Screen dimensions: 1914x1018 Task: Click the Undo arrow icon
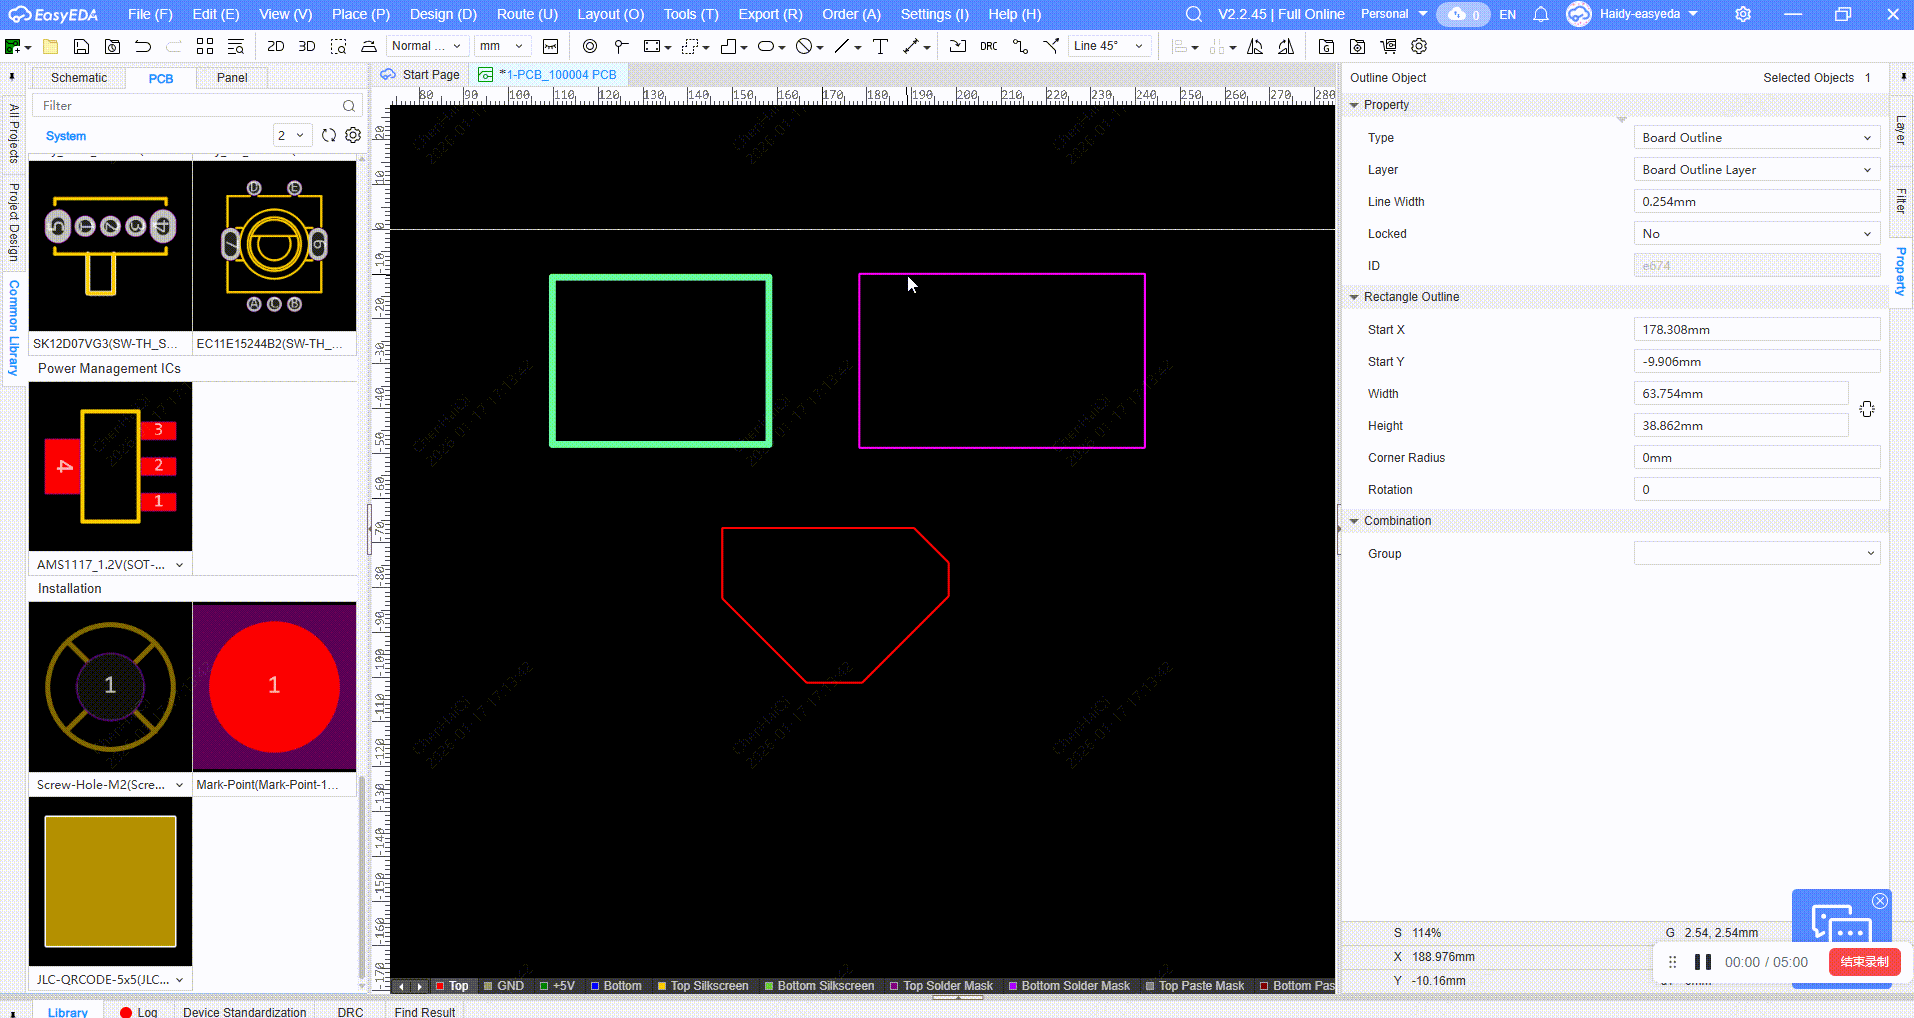143,46
